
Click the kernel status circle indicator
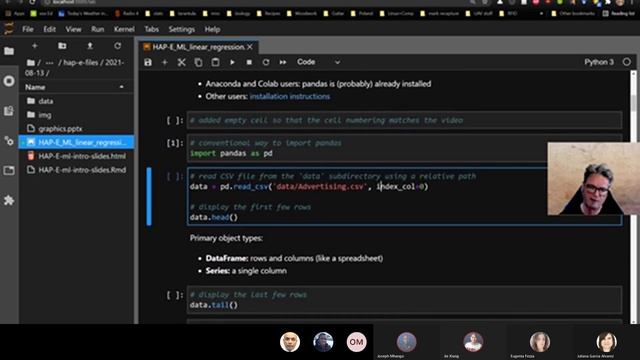pos(627,62)
